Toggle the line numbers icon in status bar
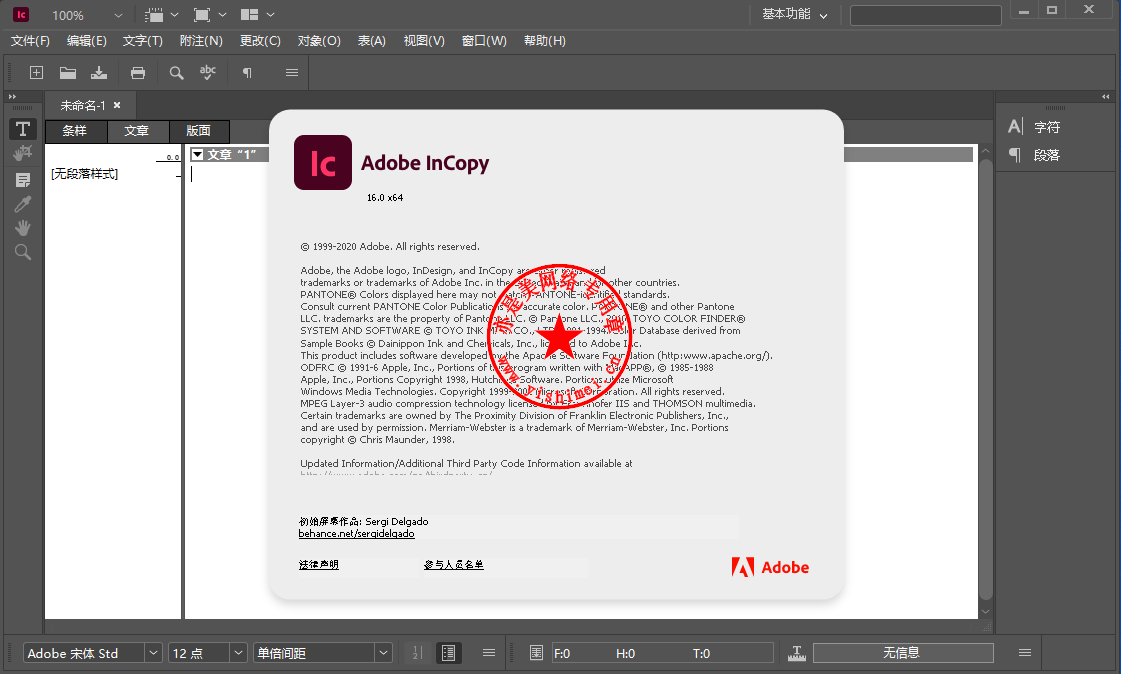This screenshot has height=674, width=1121. click(418, 653)
